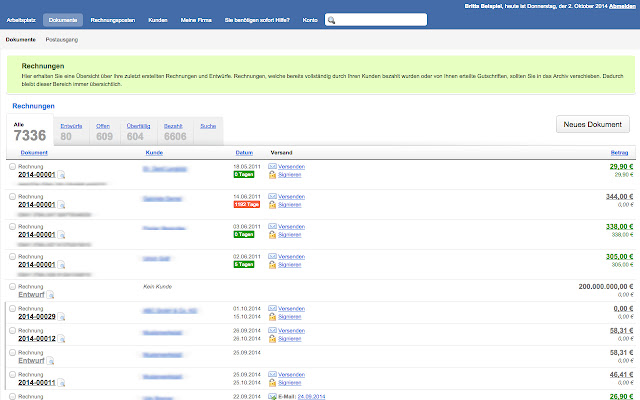Click red 1192 Tage overdue badge
This screenshot has height=400, width=640.
click(x=247, y=204)
